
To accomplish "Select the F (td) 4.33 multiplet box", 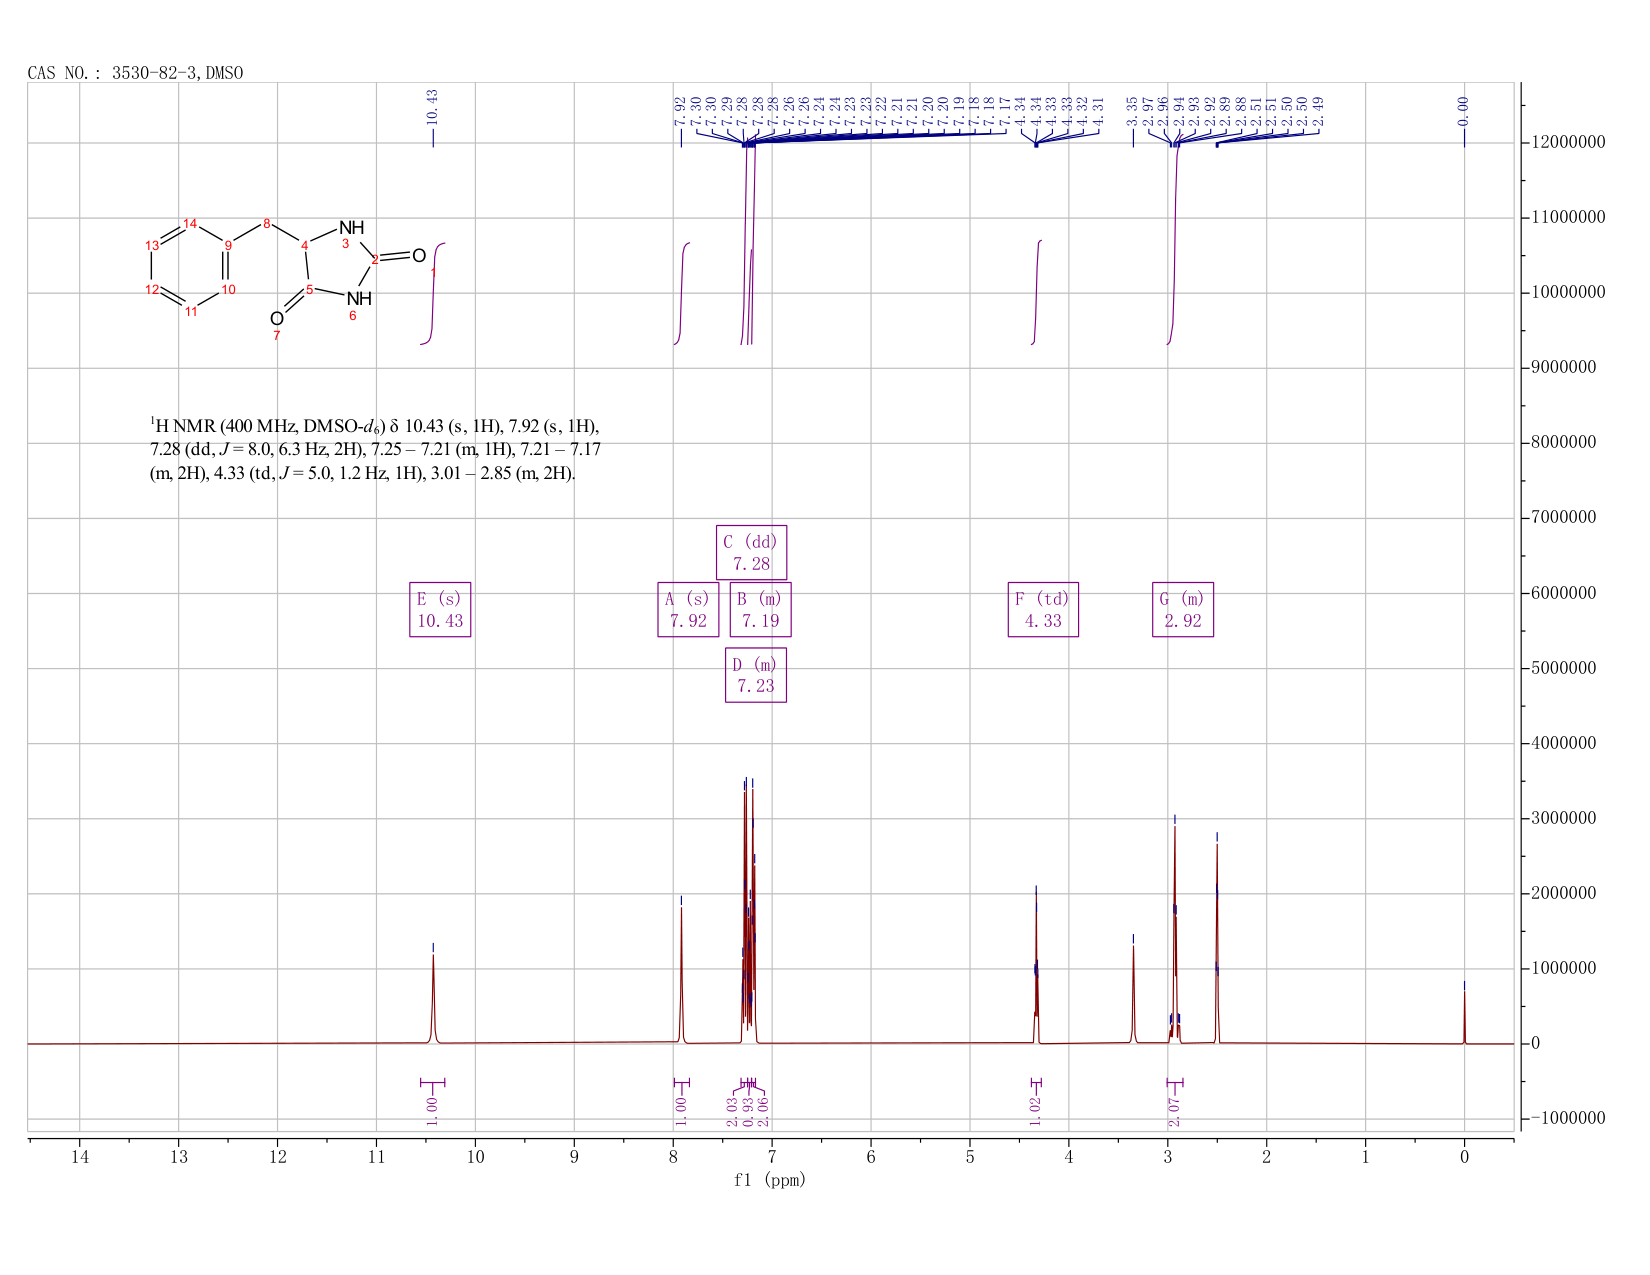I will pyautogui.click(x=1043, y=609).
